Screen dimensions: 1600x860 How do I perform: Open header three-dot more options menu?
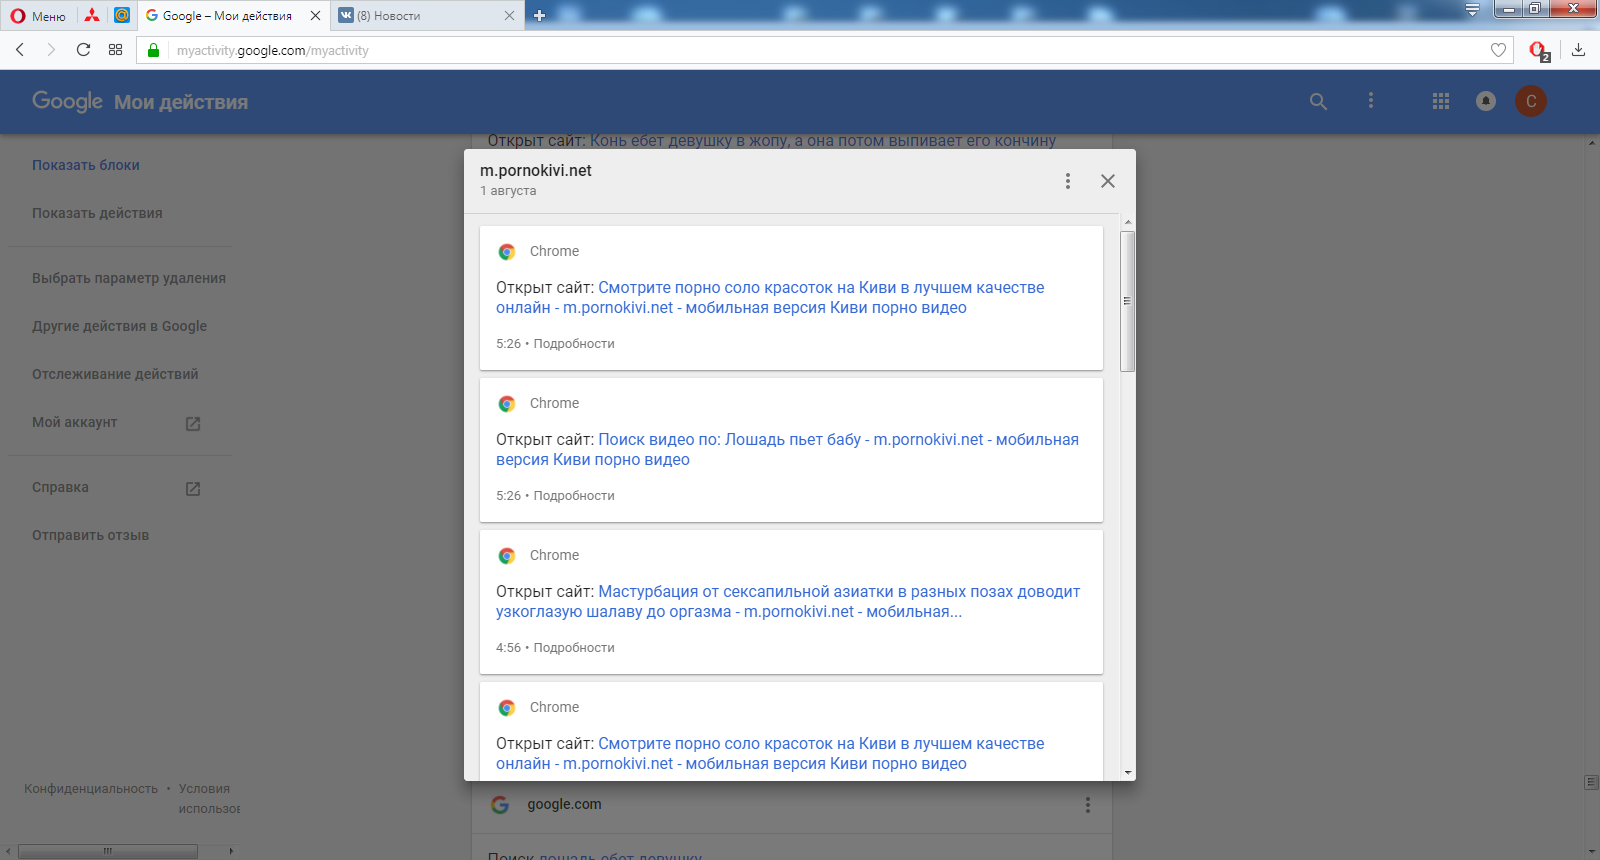pos(1370,101)
